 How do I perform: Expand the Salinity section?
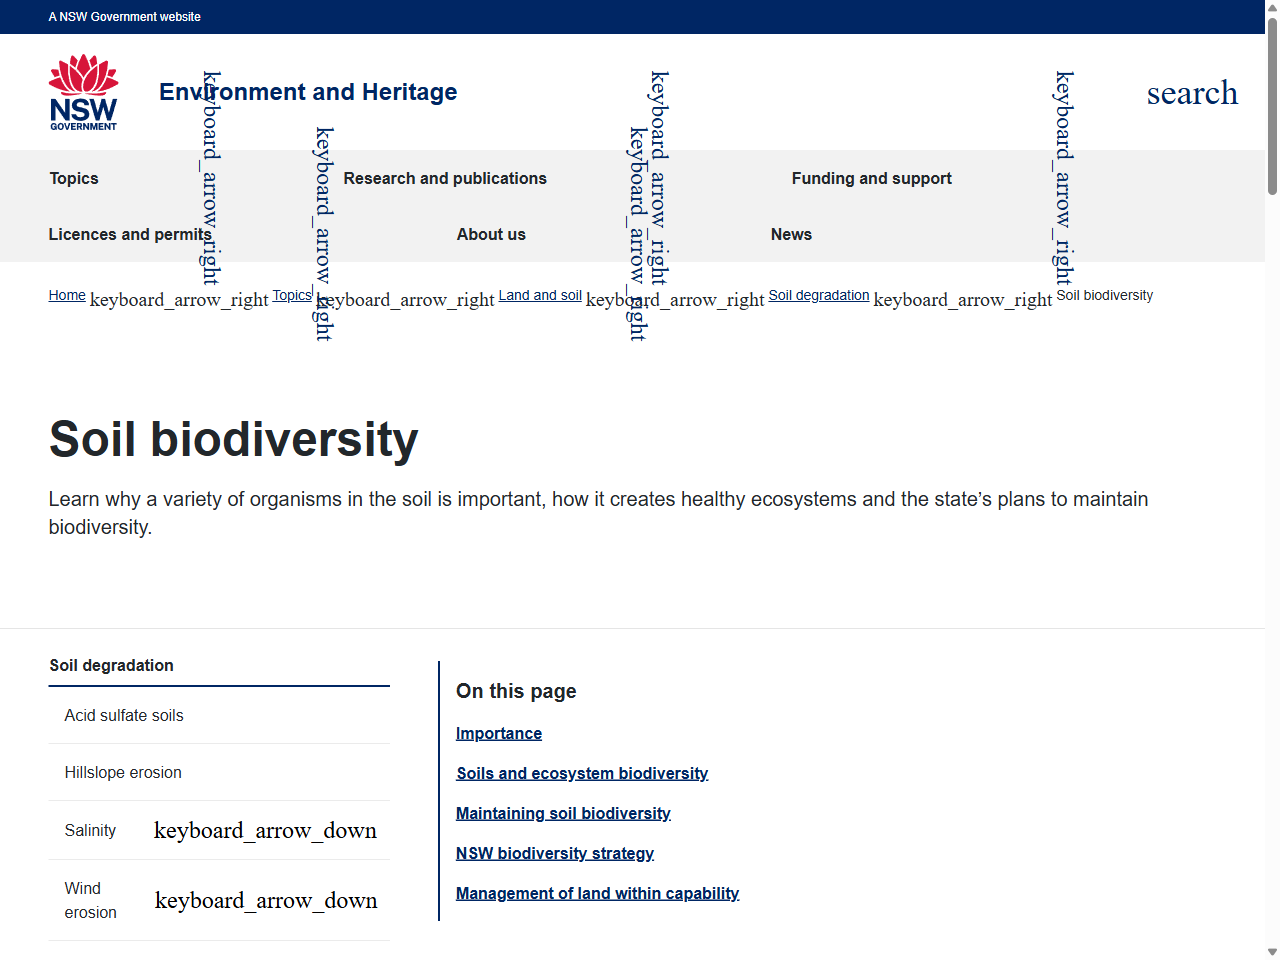(265, 830)
